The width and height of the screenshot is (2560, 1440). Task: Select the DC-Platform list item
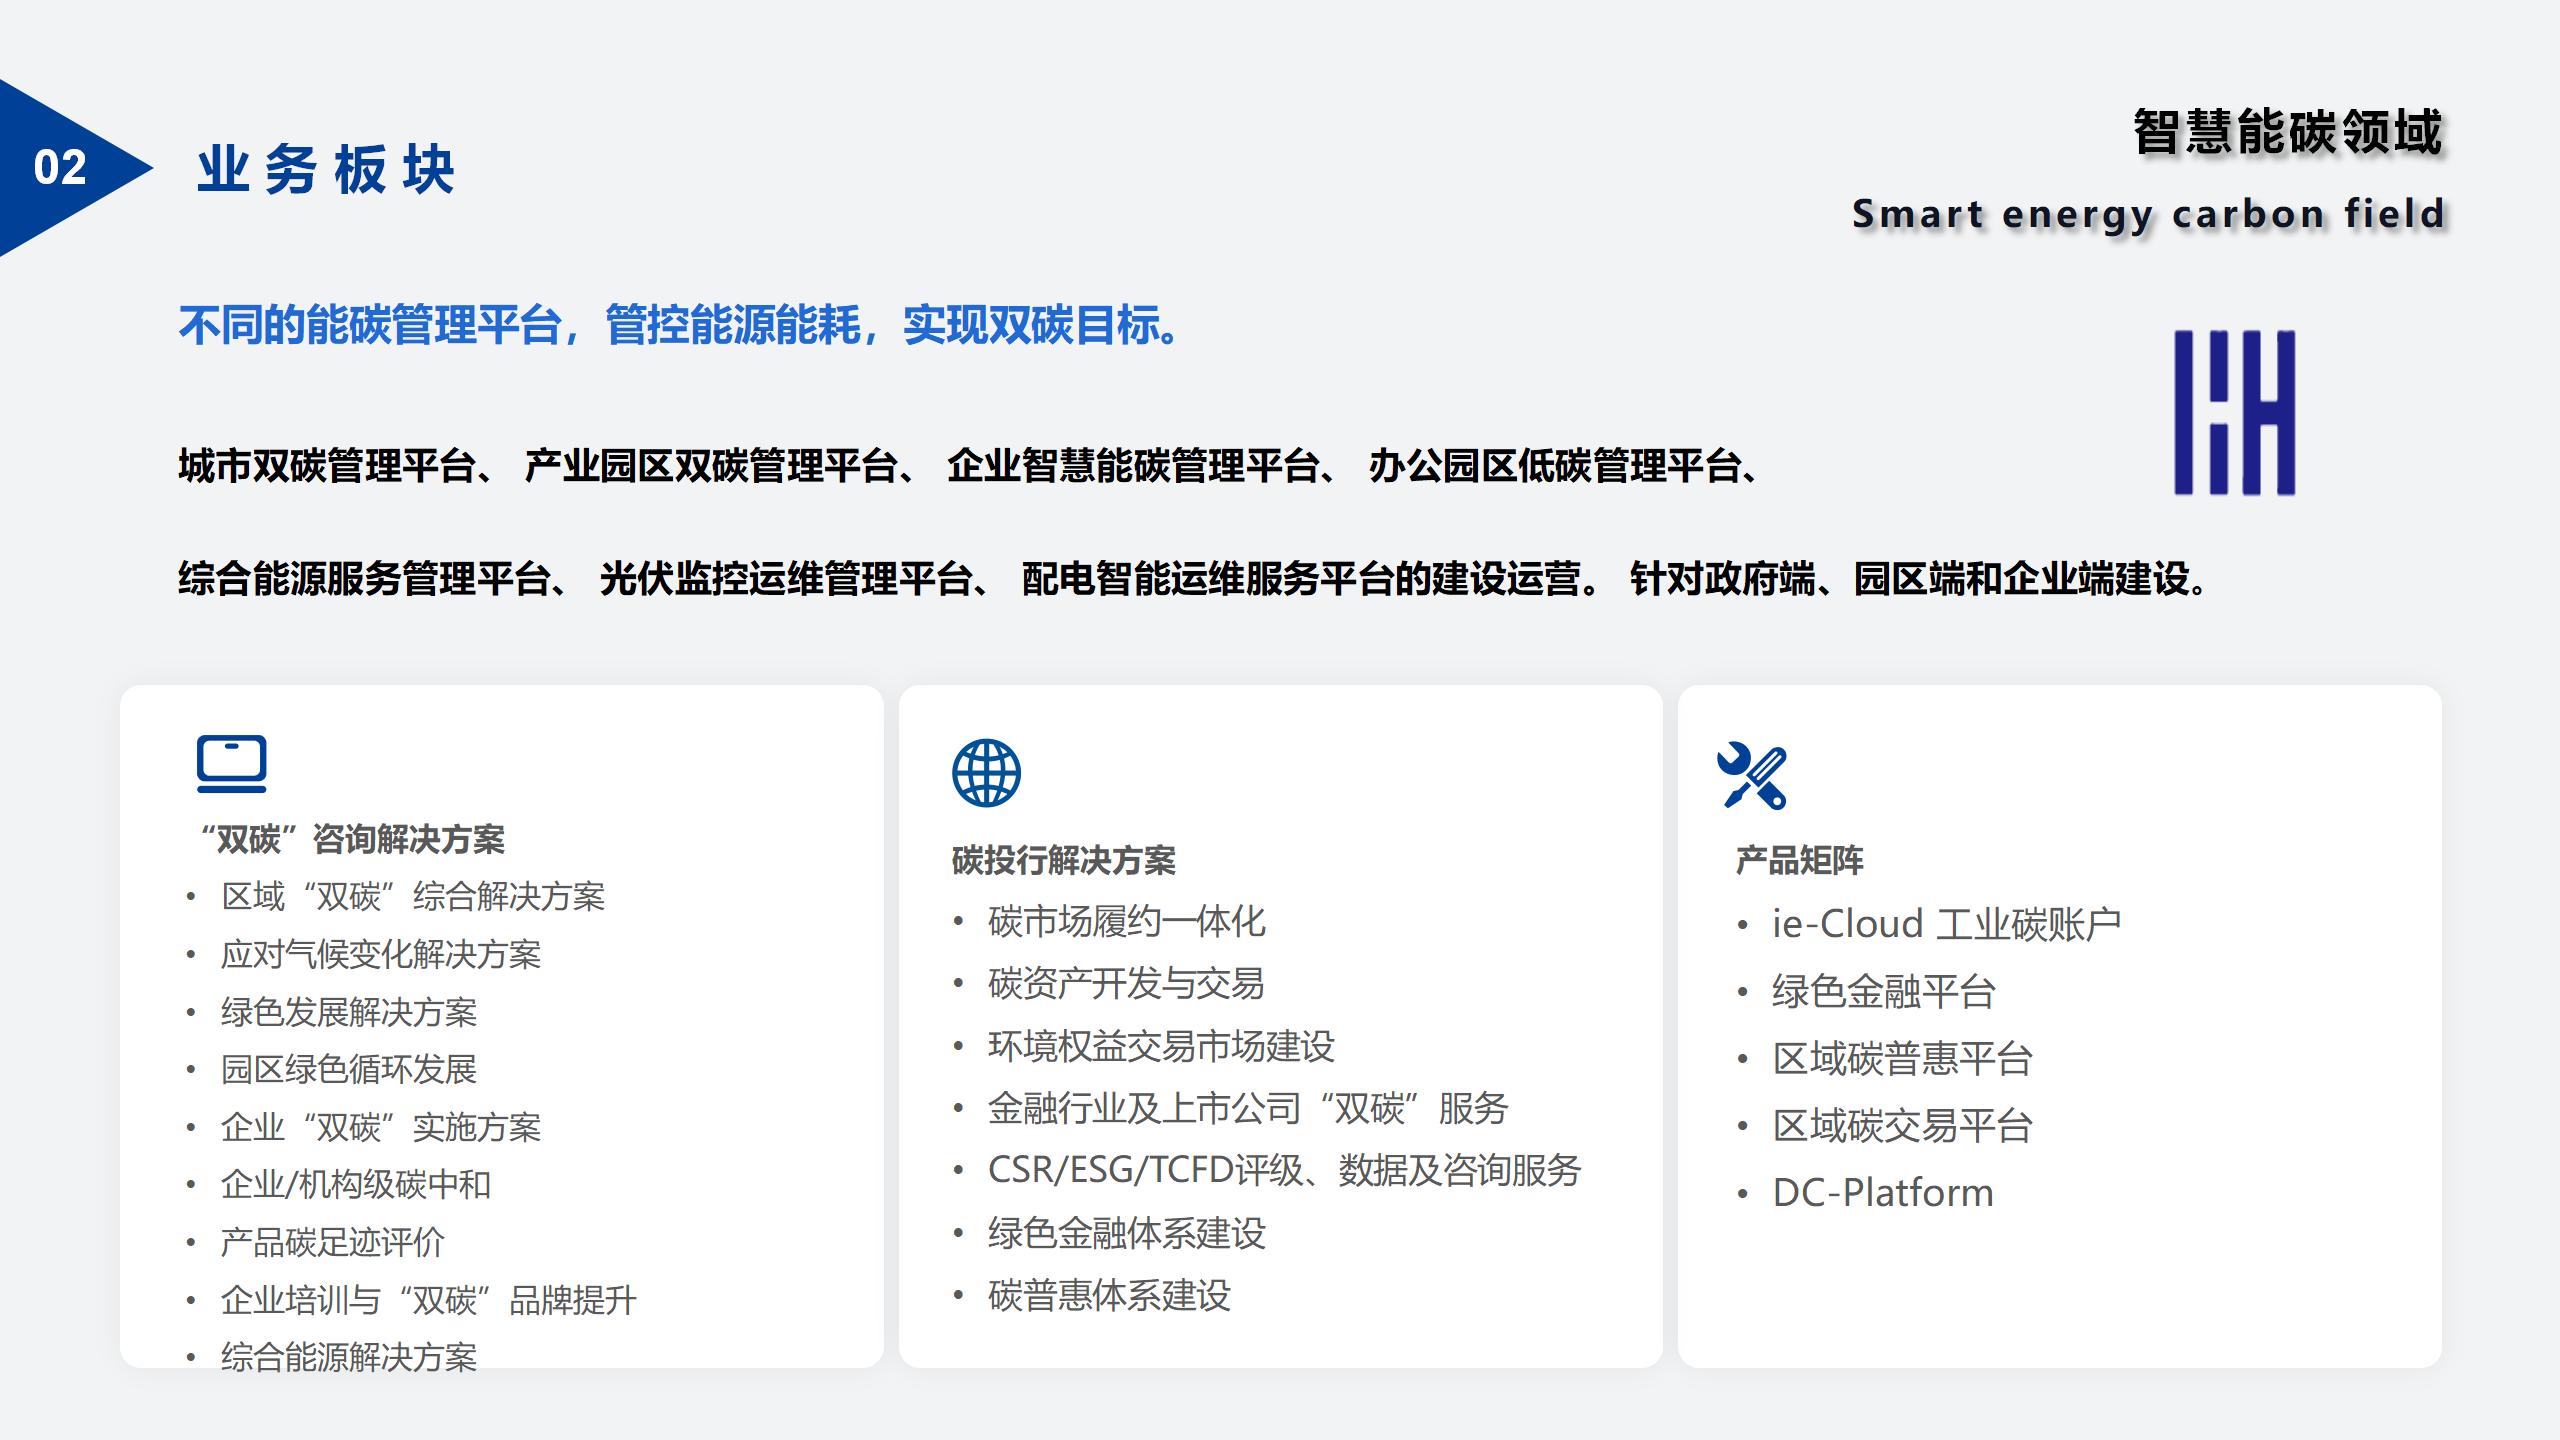pyautogui.click(x=1882, y=1193)
